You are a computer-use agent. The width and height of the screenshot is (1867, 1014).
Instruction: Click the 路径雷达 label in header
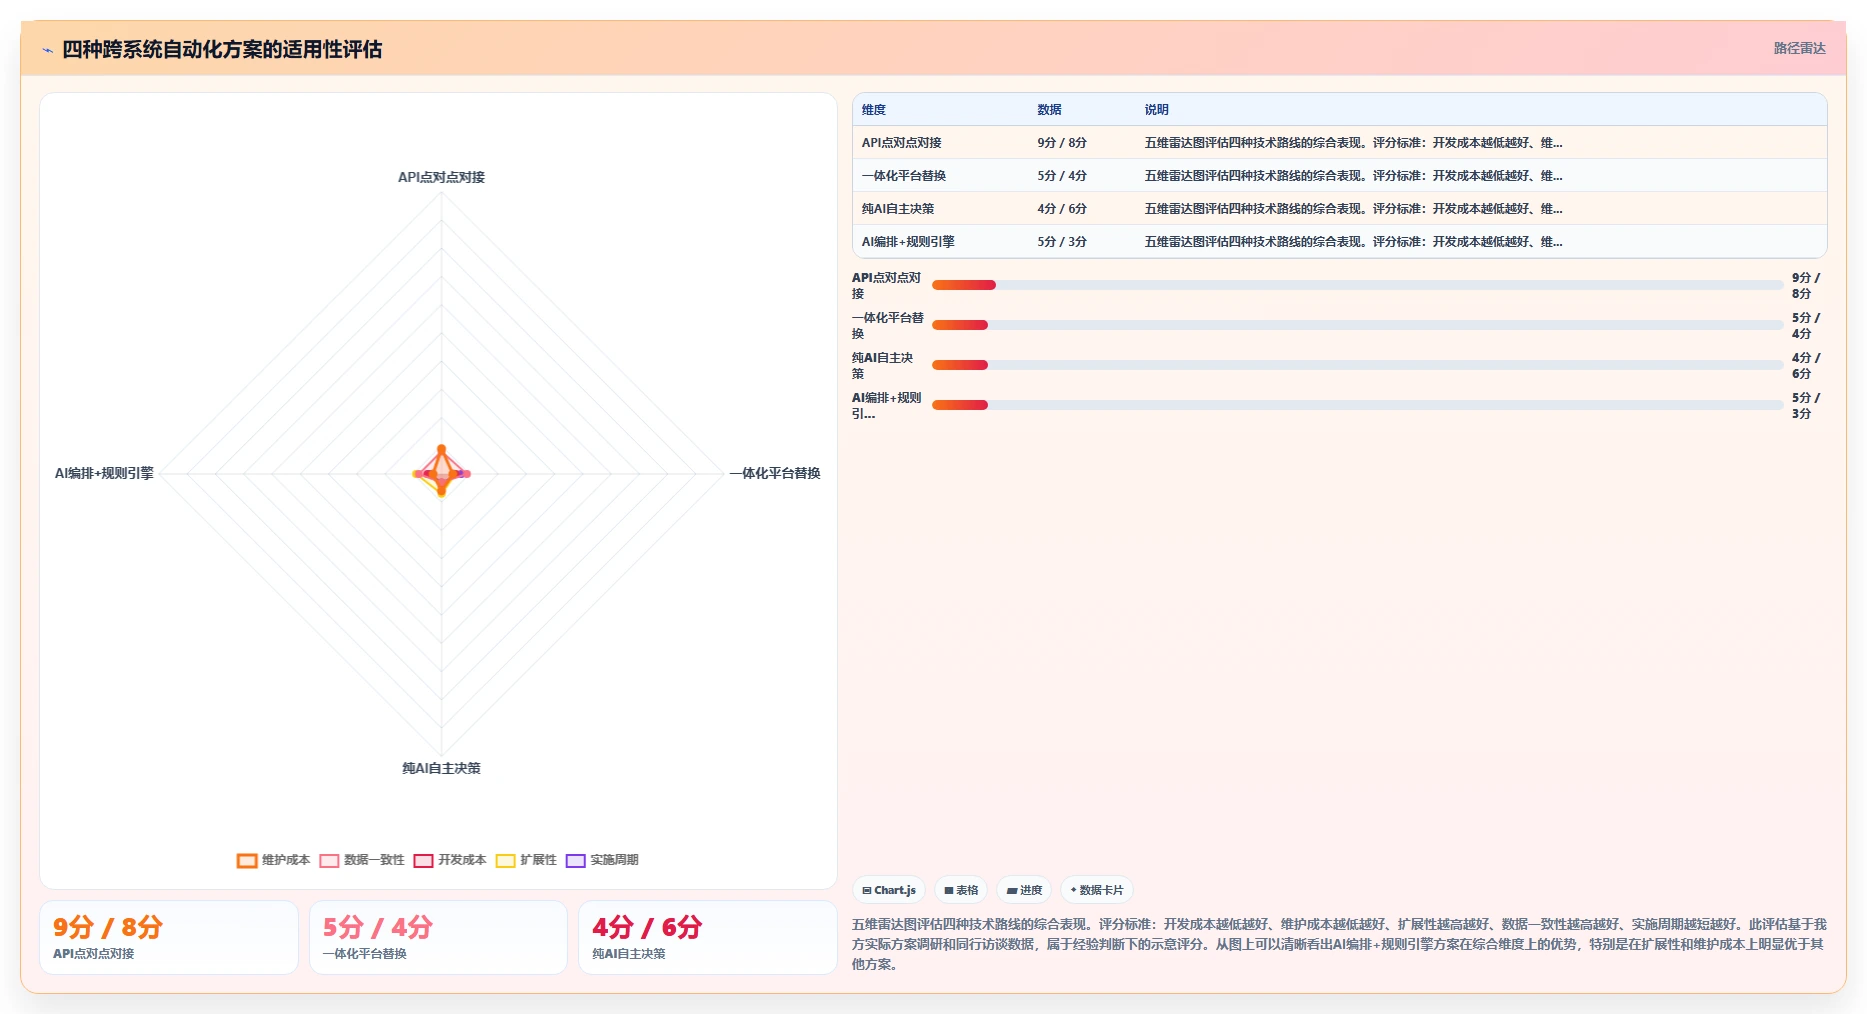pyautogui.click(x=1799, y=48)
